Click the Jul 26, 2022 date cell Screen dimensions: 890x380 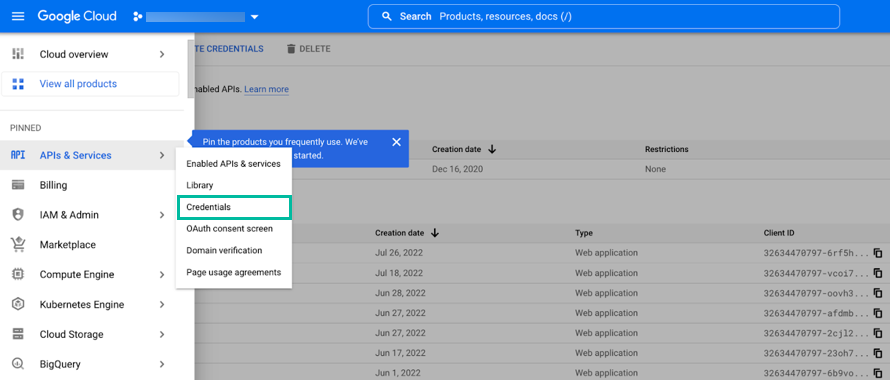399,253
